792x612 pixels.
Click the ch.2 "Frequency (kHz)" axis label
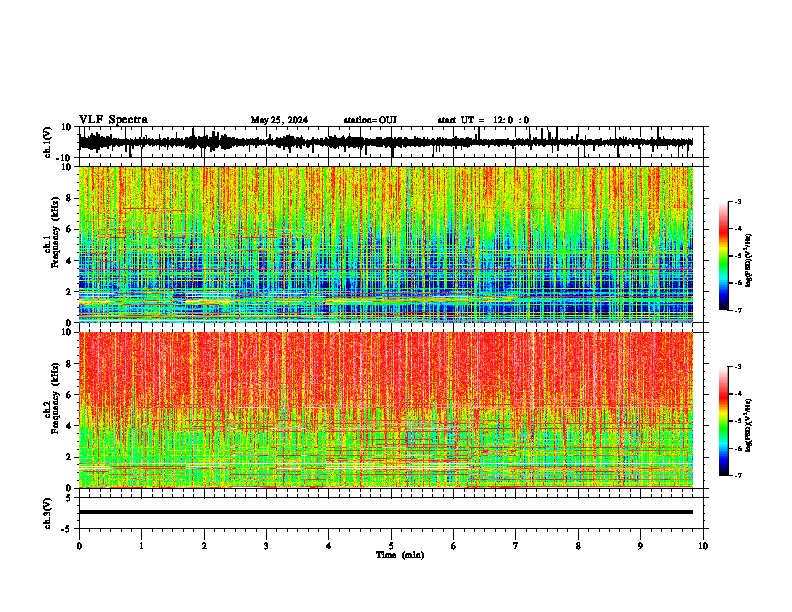point(55,398)
